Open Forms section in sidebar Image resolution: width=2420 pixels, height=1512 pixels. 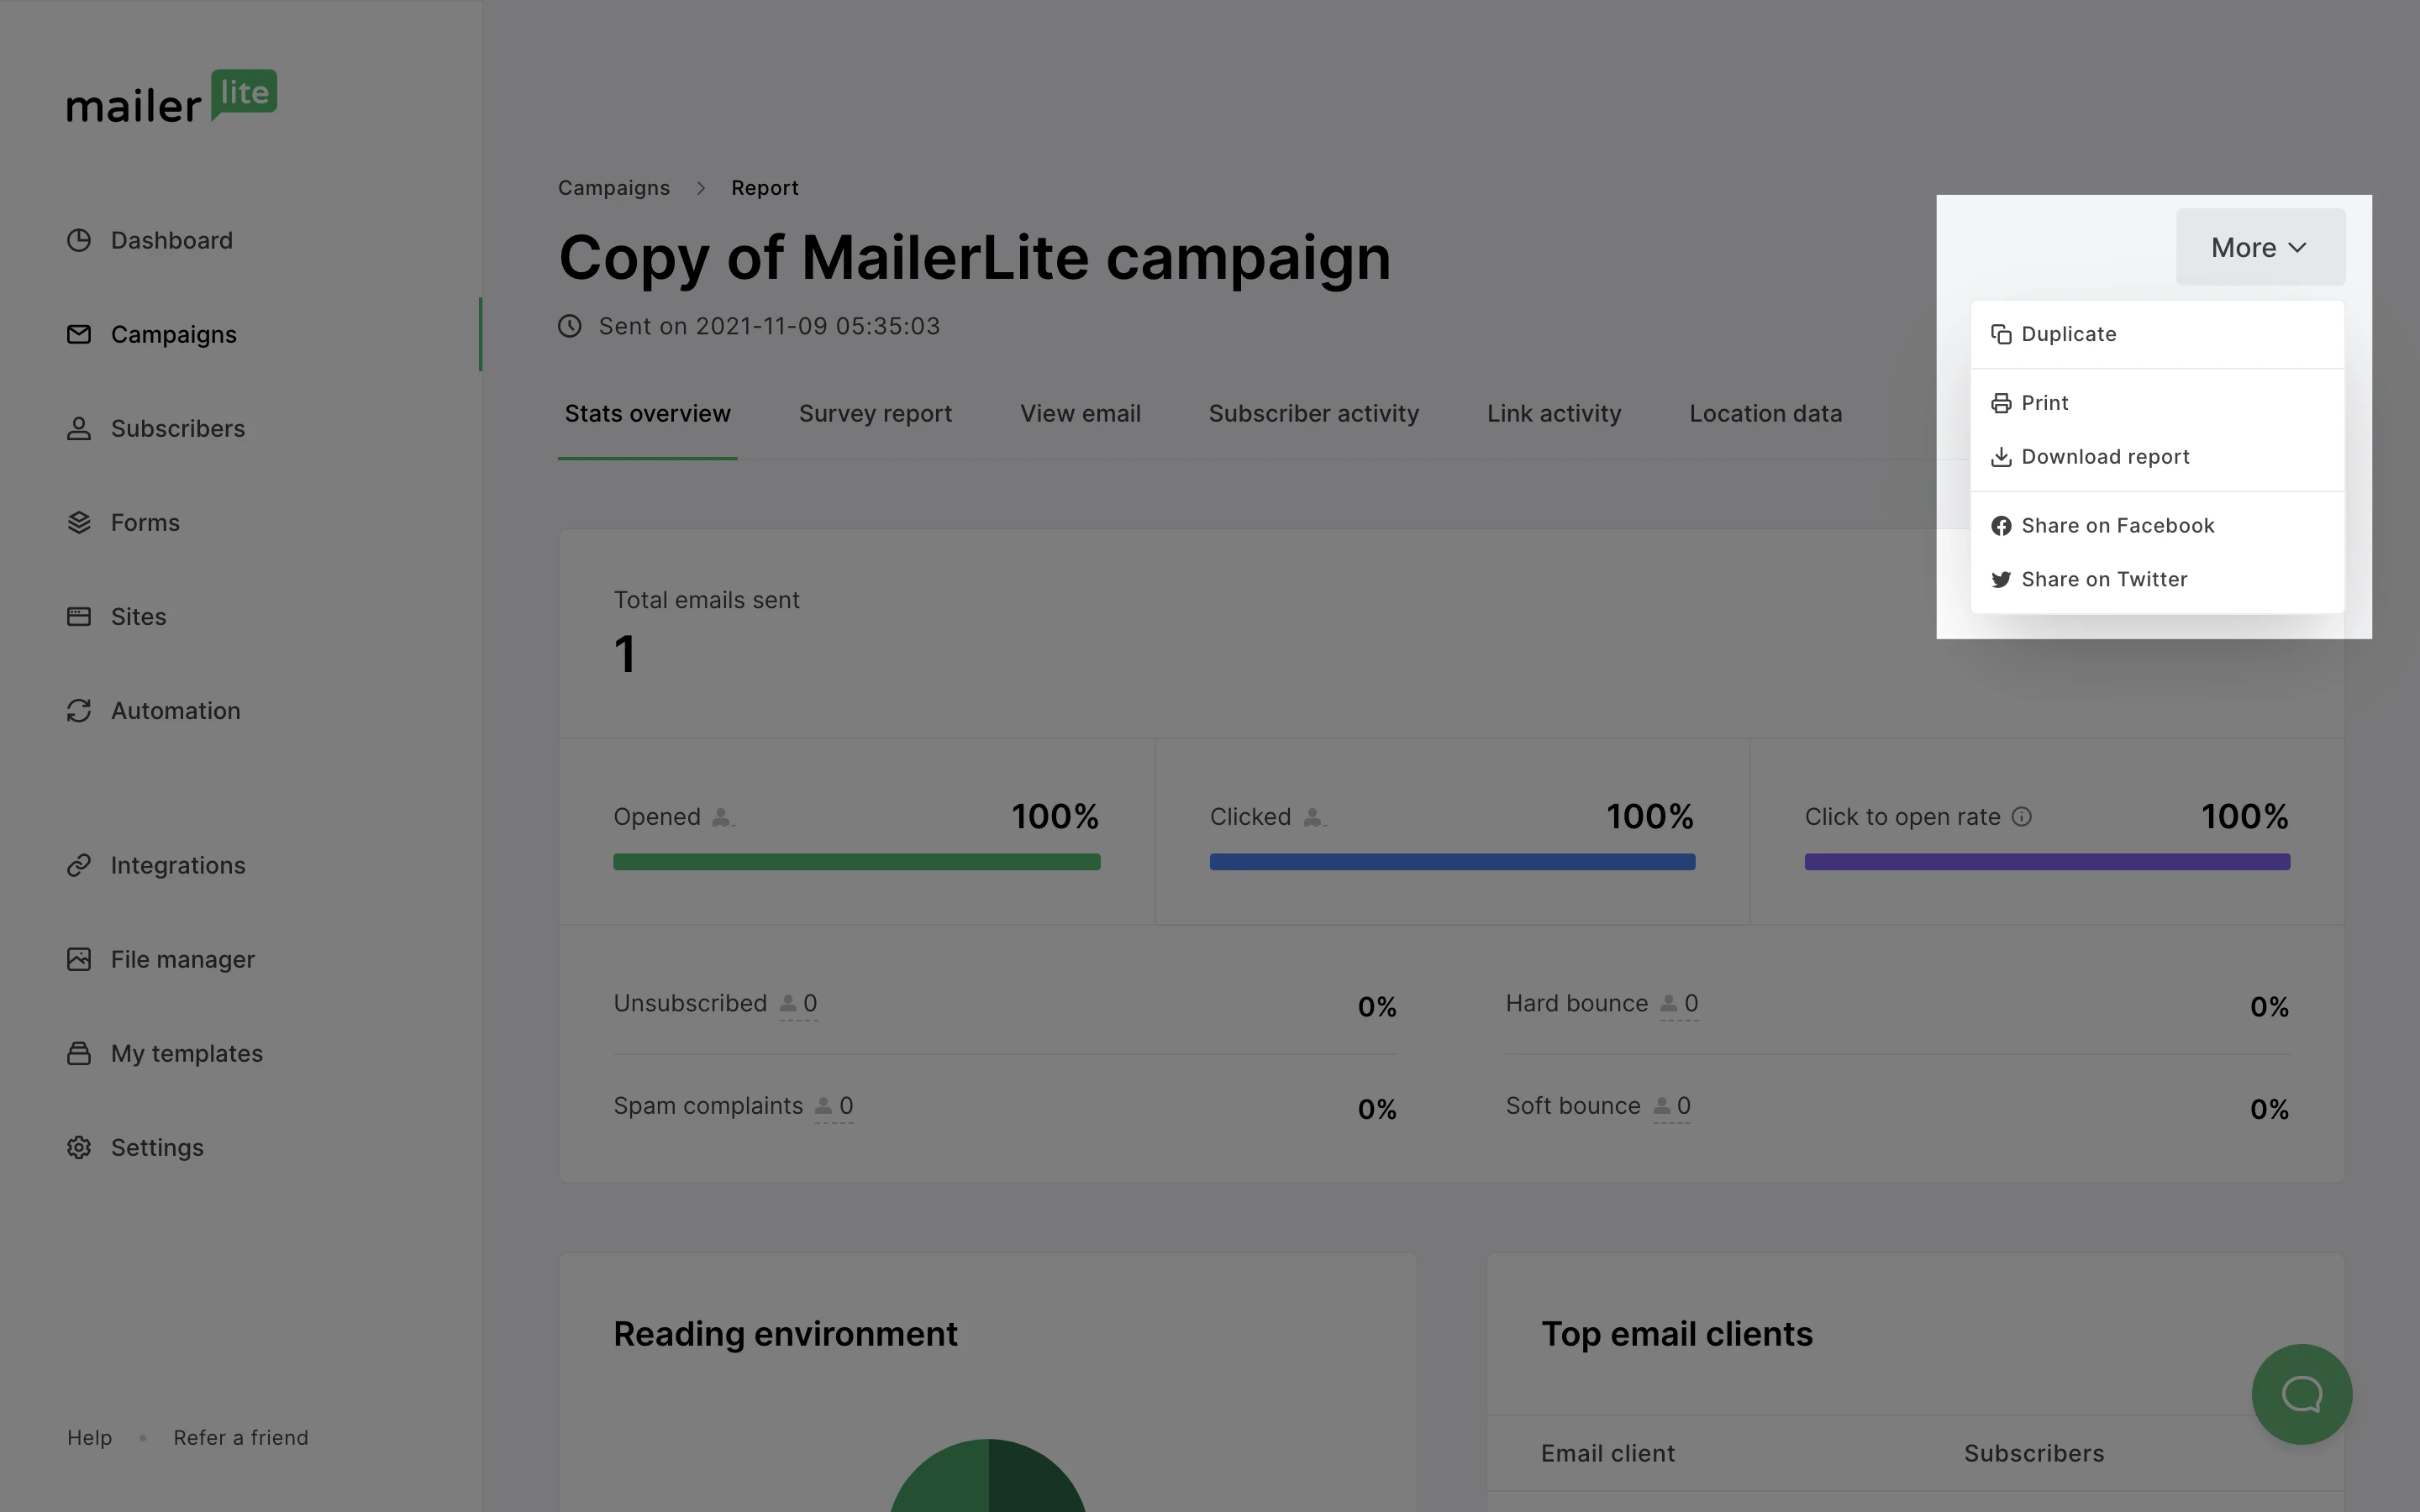click(x=145, y=523)
